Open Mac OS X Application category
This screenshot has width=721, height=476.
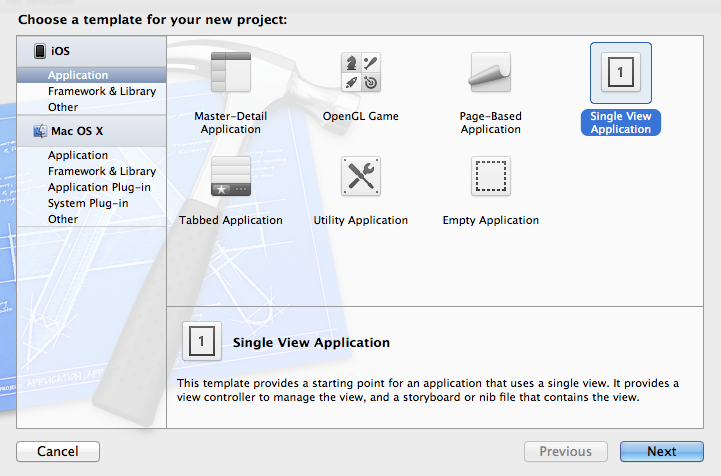[78, 155]
